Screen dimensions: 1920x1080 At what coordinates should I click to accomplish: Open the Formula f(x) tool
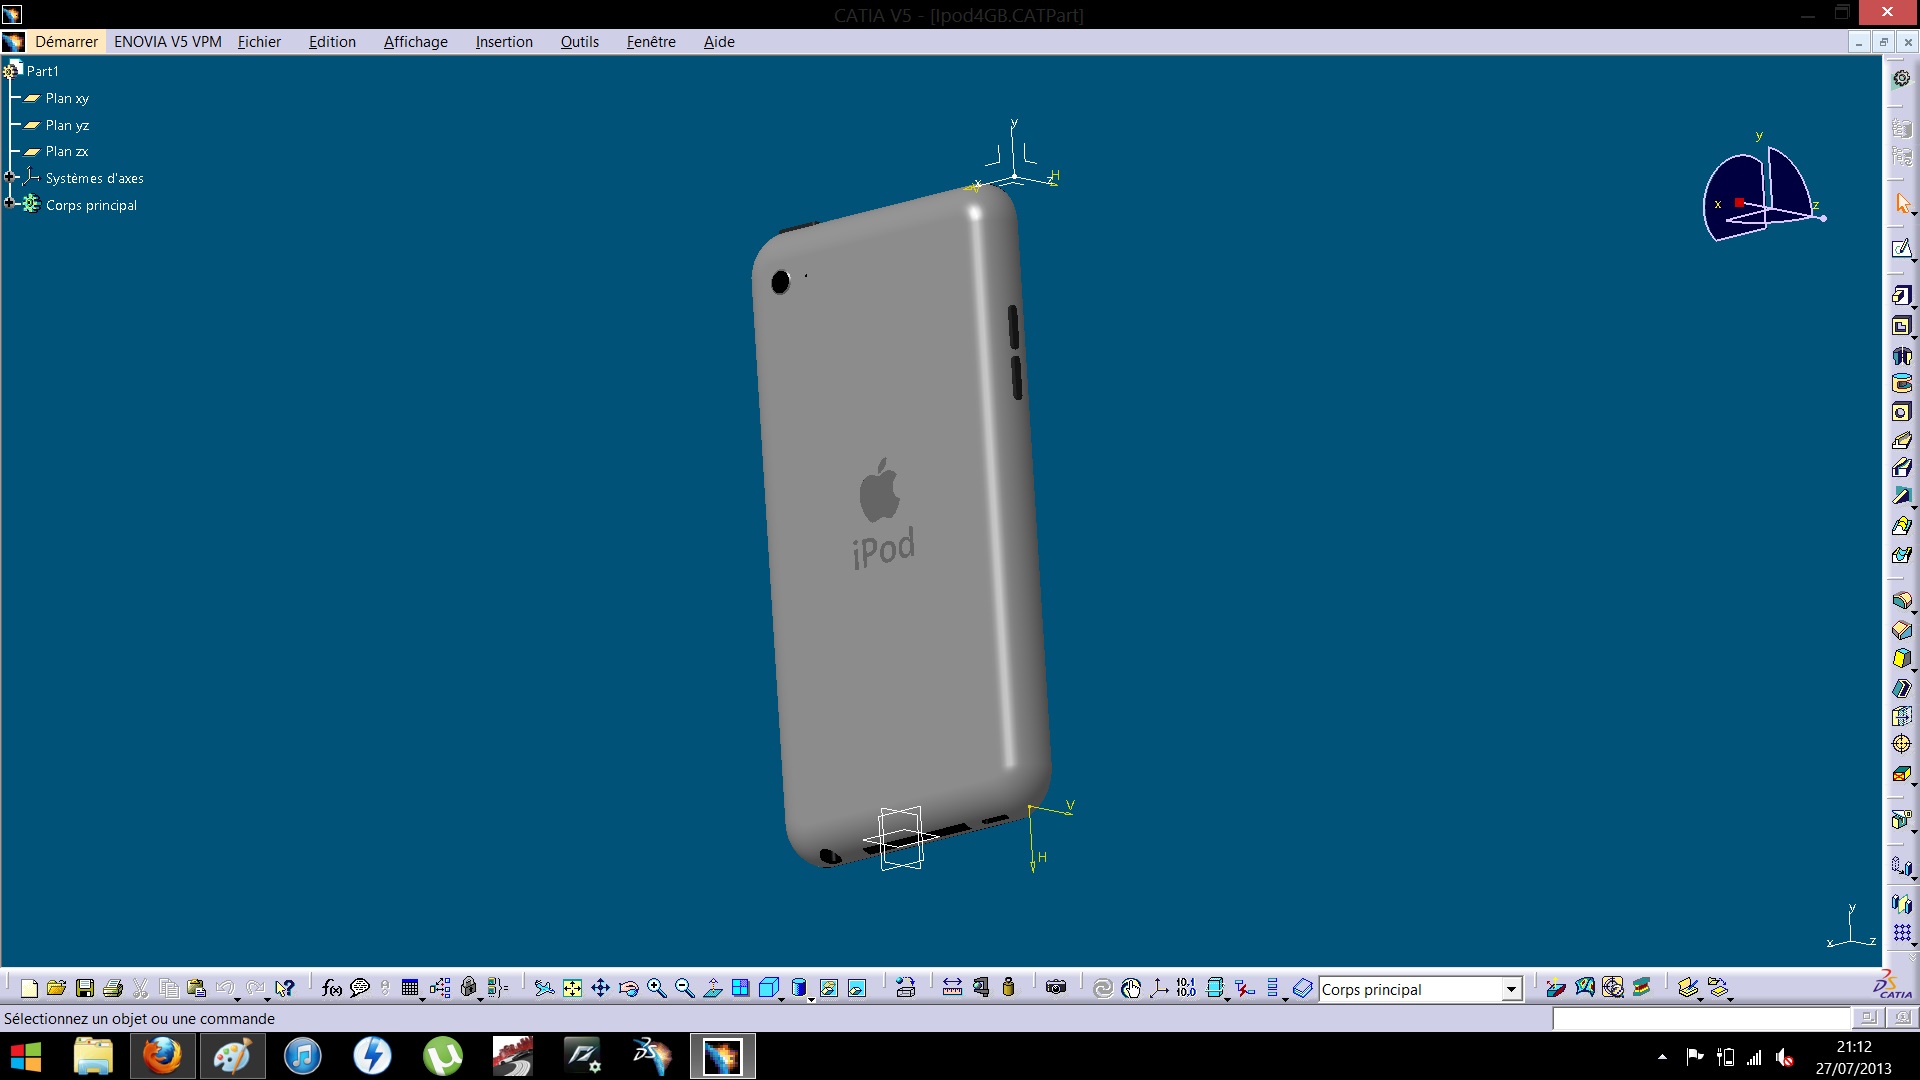point(332,989)
